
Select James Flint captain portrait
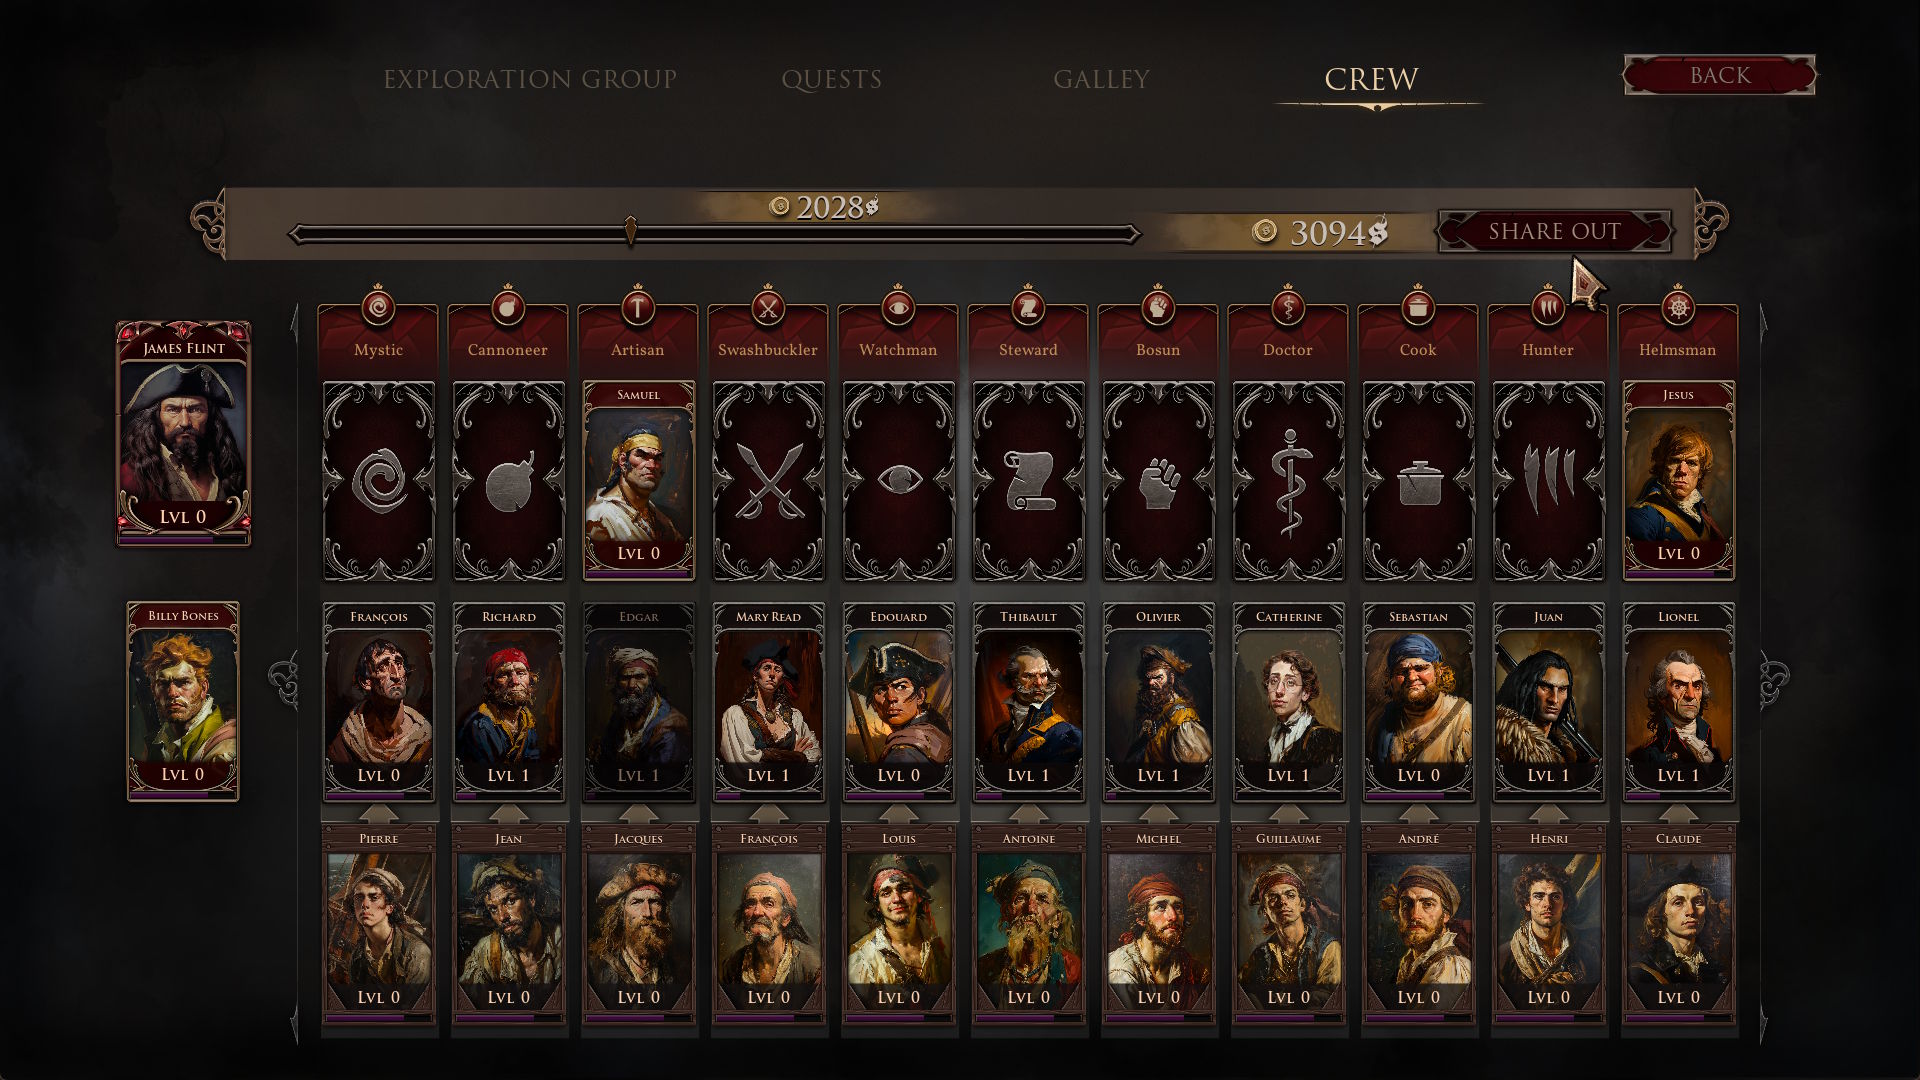tap(184, 433)
